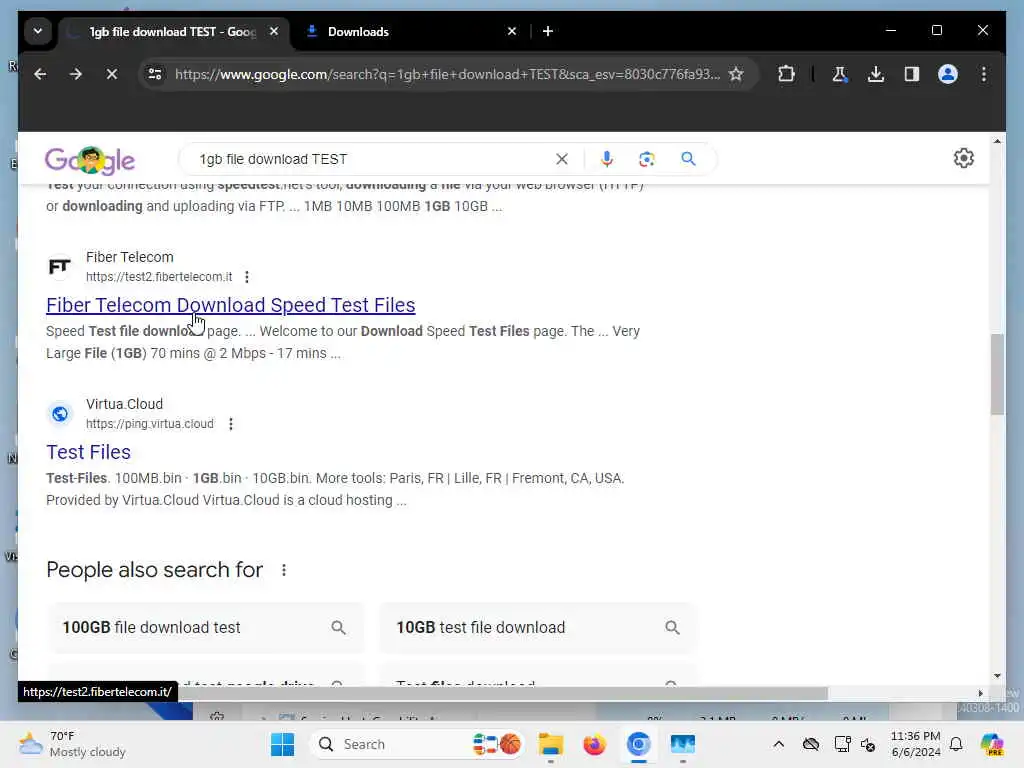This screenshot has height=768, width=1024.
Task: Open File Explorer from the taskbar
Action: pos(551,744)
